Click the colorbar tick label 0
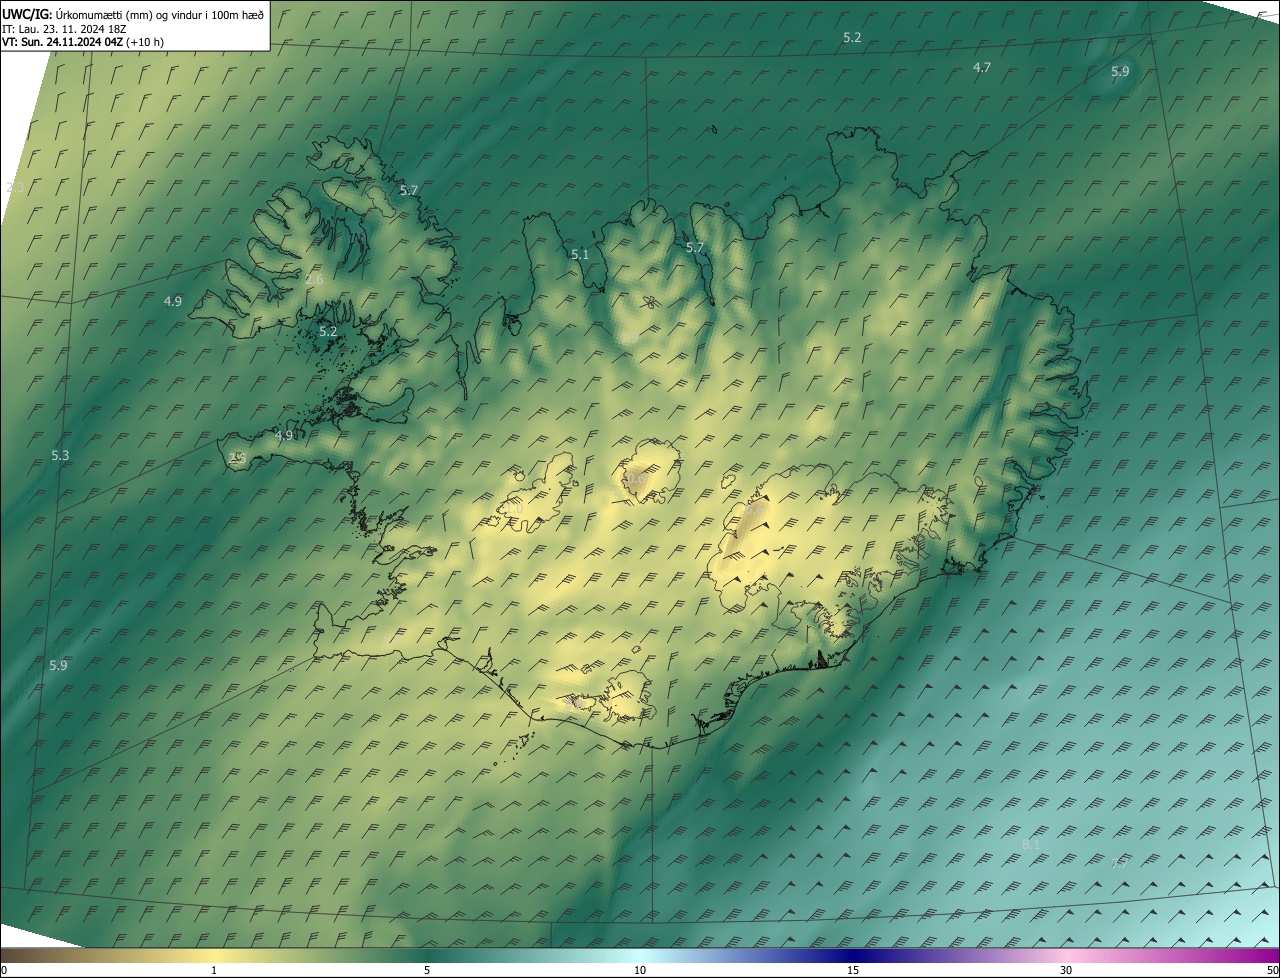 coord(3,970)
